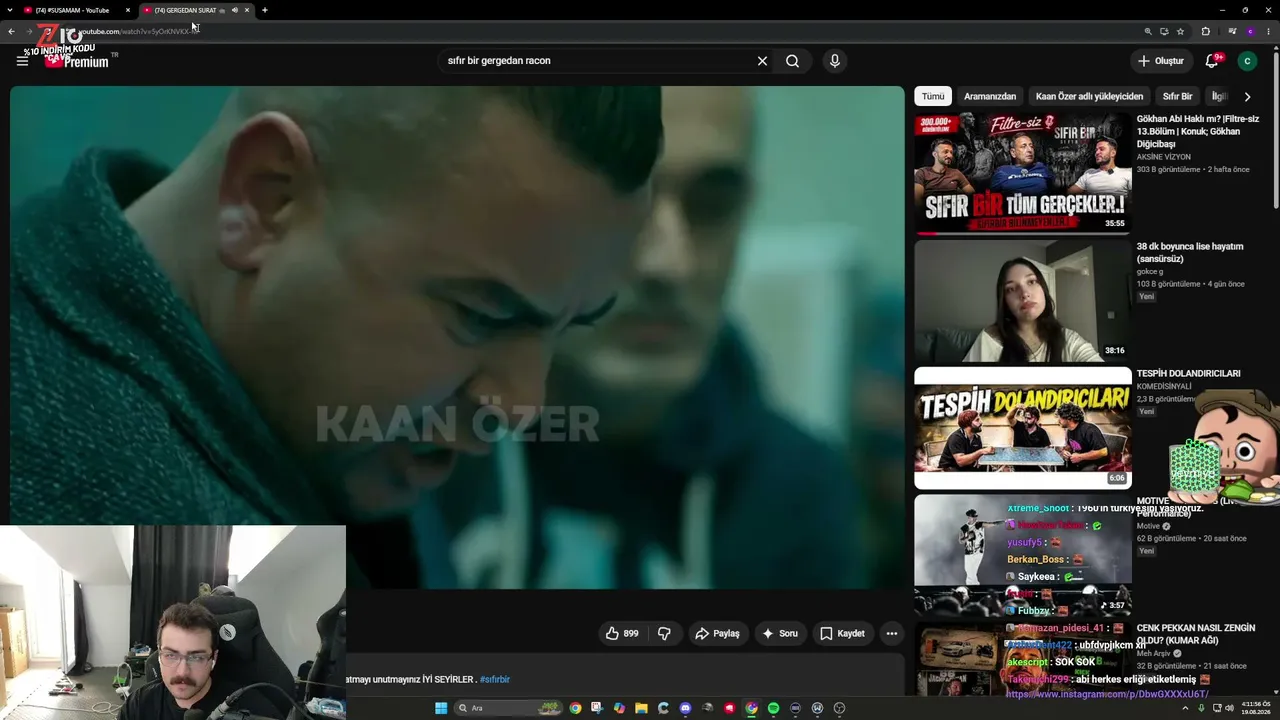Open the 38 dk boyunca lise hayatım thumbnail

click(x=1023, y=301)
